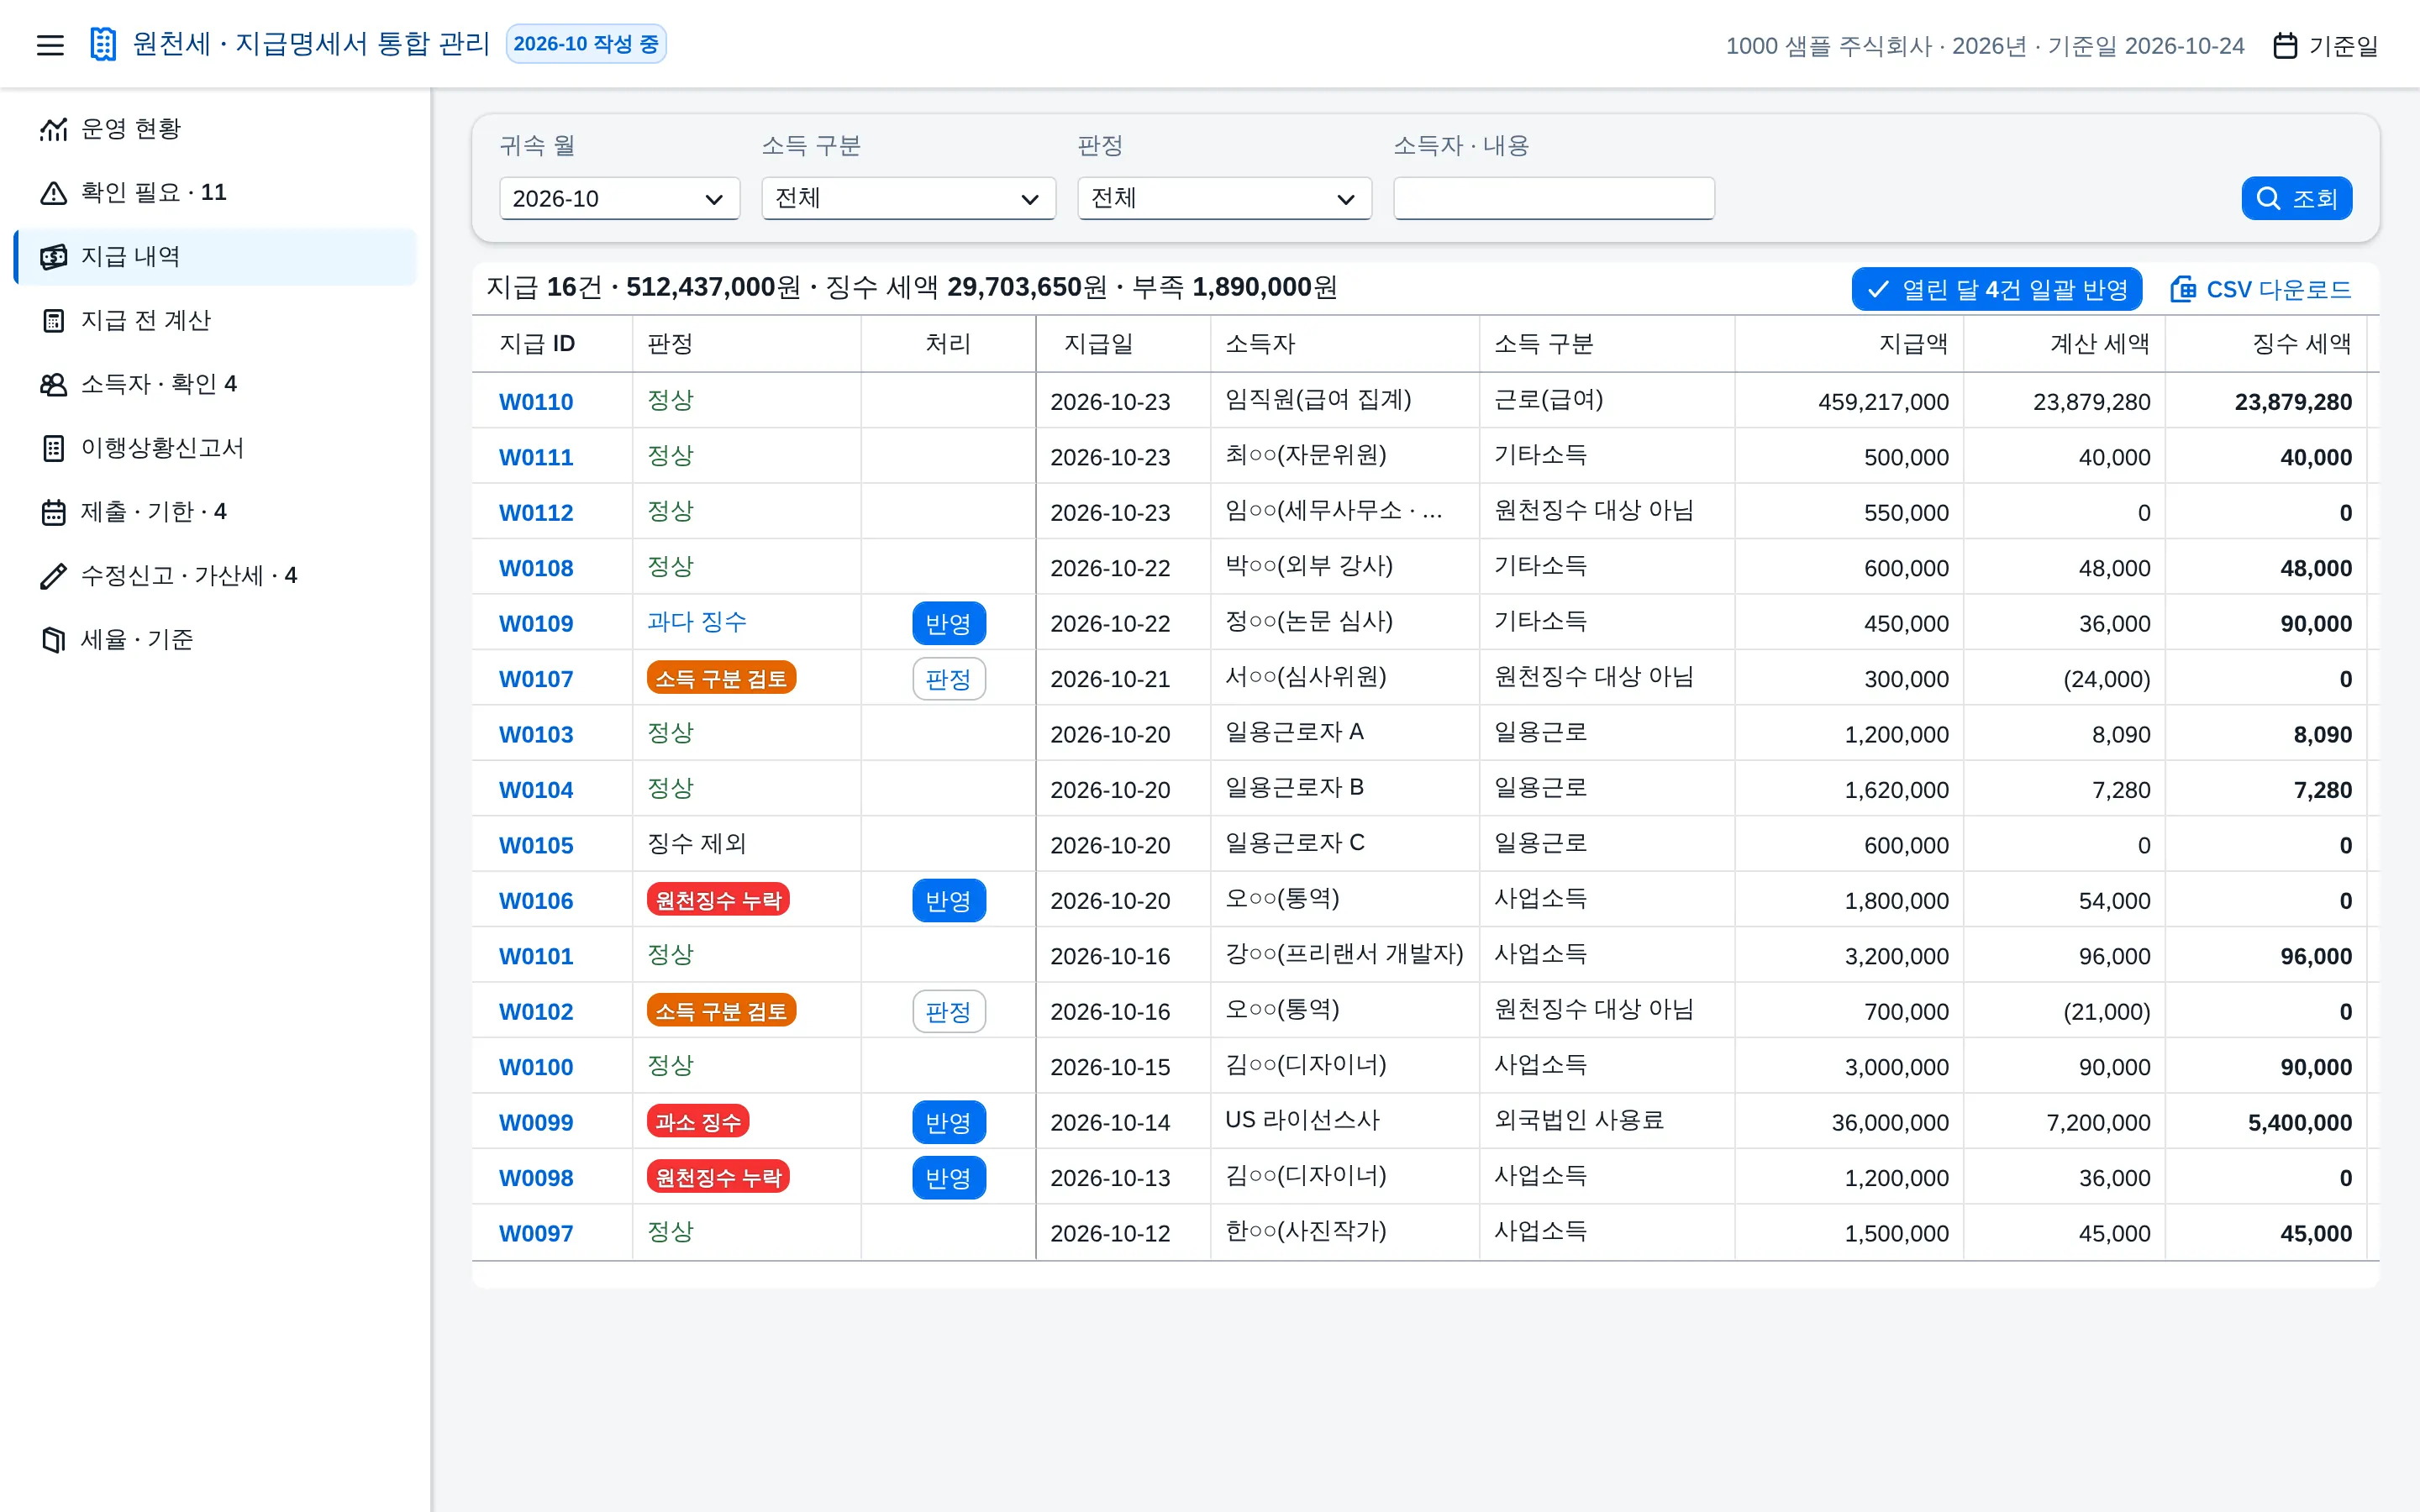
Task: Click the calendar icon next to 기준일
Action: click(x=2285, y=45)
